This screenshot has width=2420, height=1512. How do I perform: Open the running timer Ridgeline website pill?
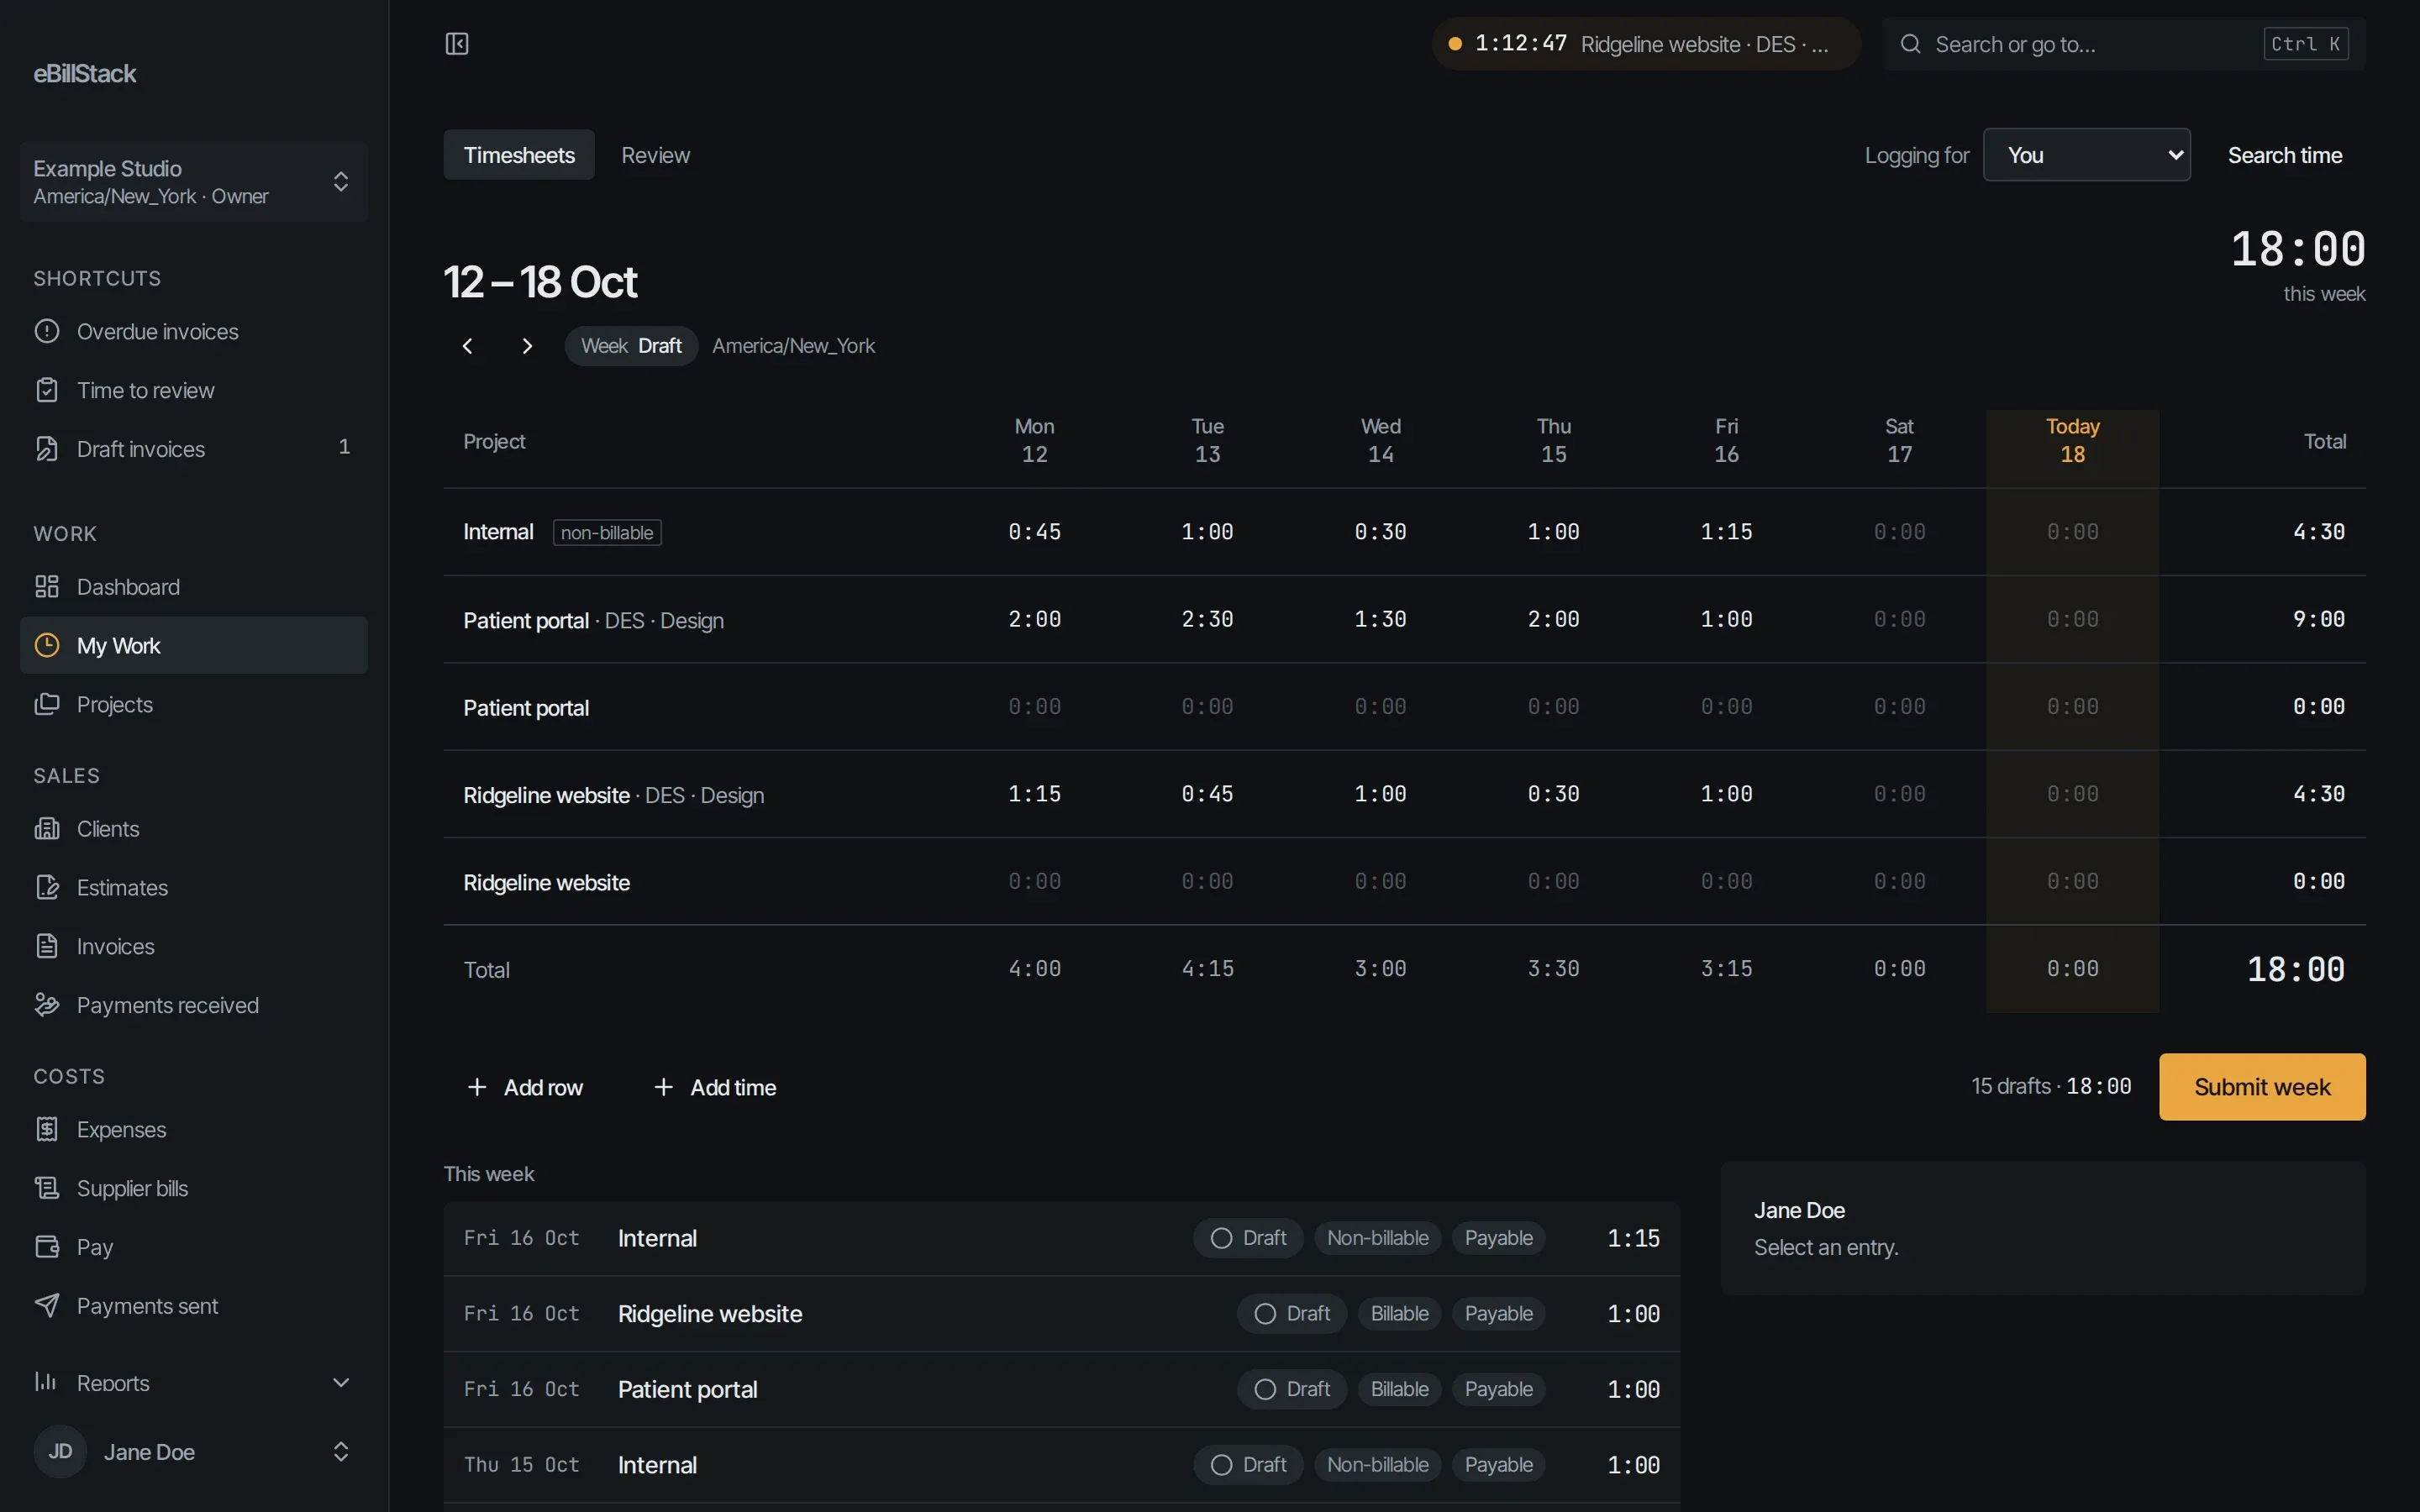point(1645,44)
